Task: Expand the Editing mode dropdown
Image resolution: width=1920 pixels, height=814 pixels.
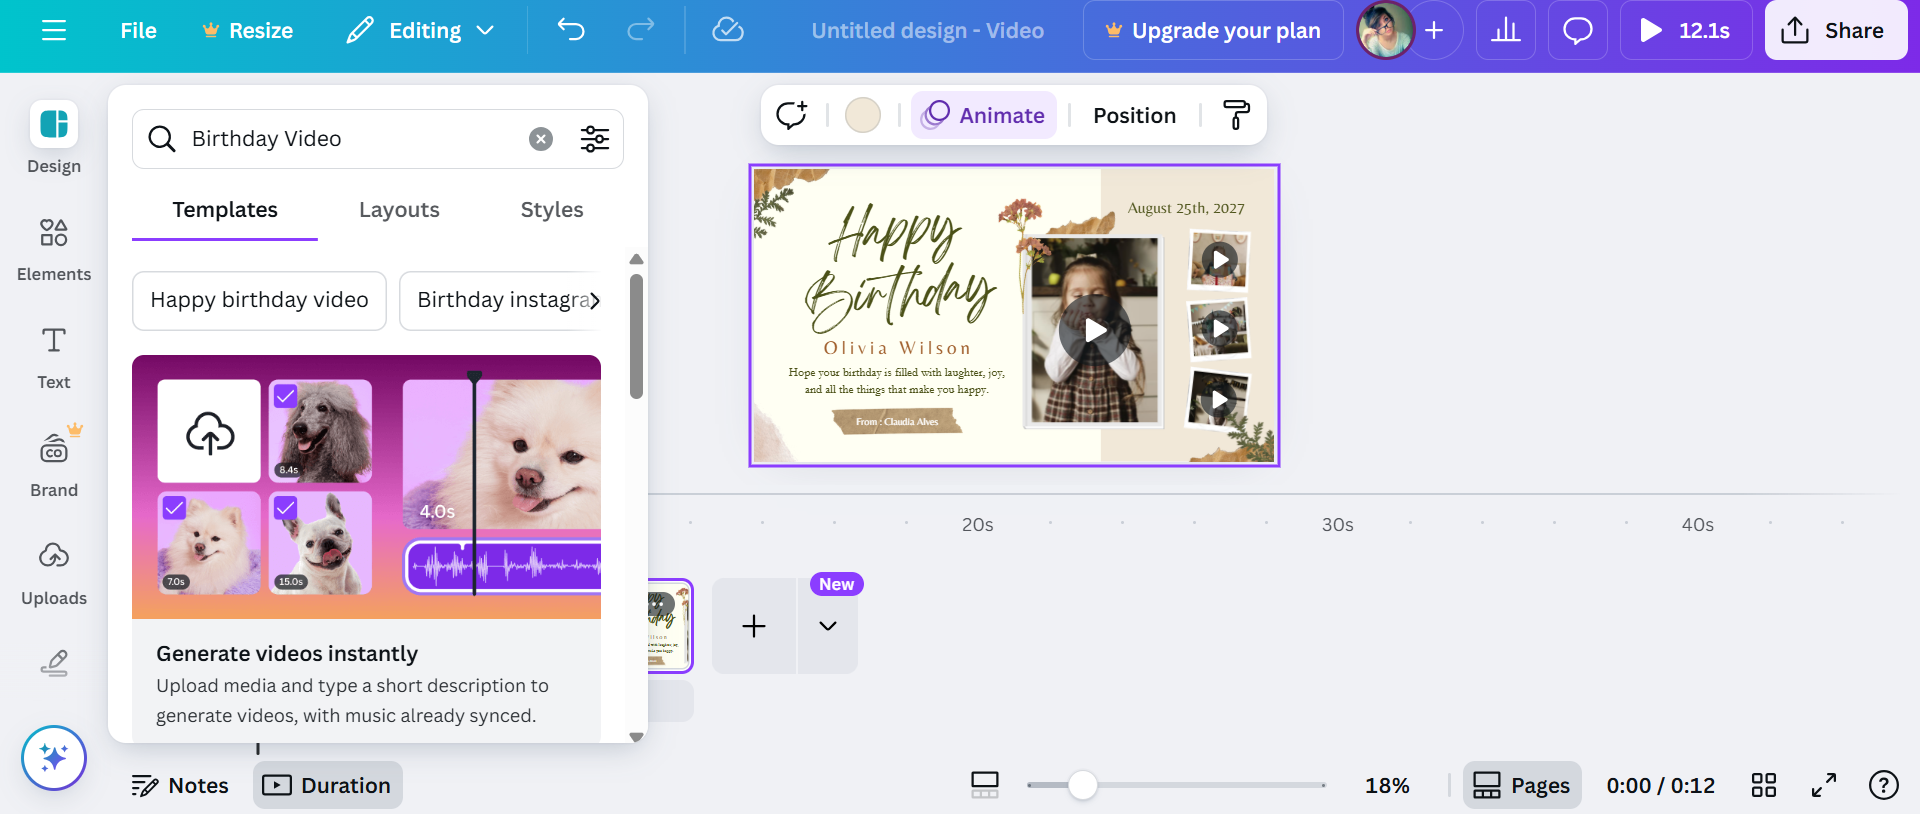Action: (421, 31)
